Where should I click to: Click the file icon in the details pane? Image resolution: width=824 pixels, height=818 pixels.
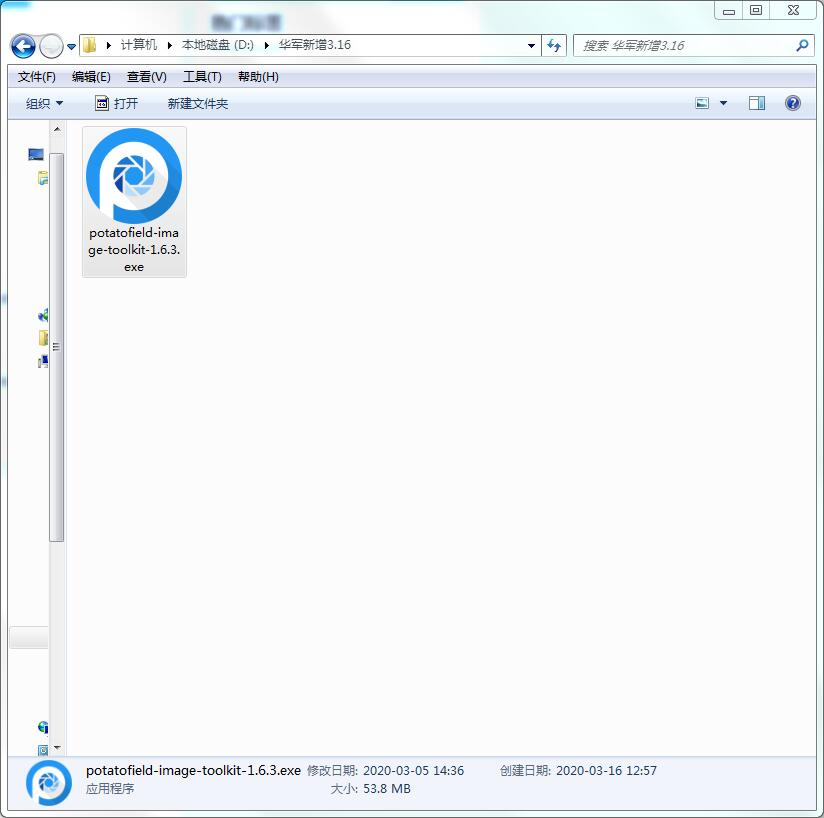pos(49,783)
